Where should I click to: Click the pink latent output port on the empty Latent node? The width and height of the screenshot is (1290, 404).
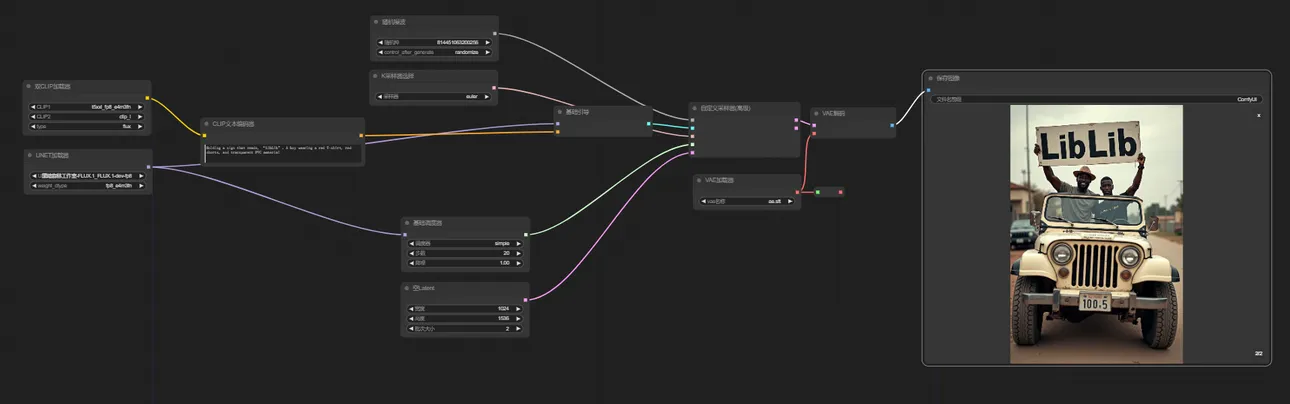[x=526, y=299]
